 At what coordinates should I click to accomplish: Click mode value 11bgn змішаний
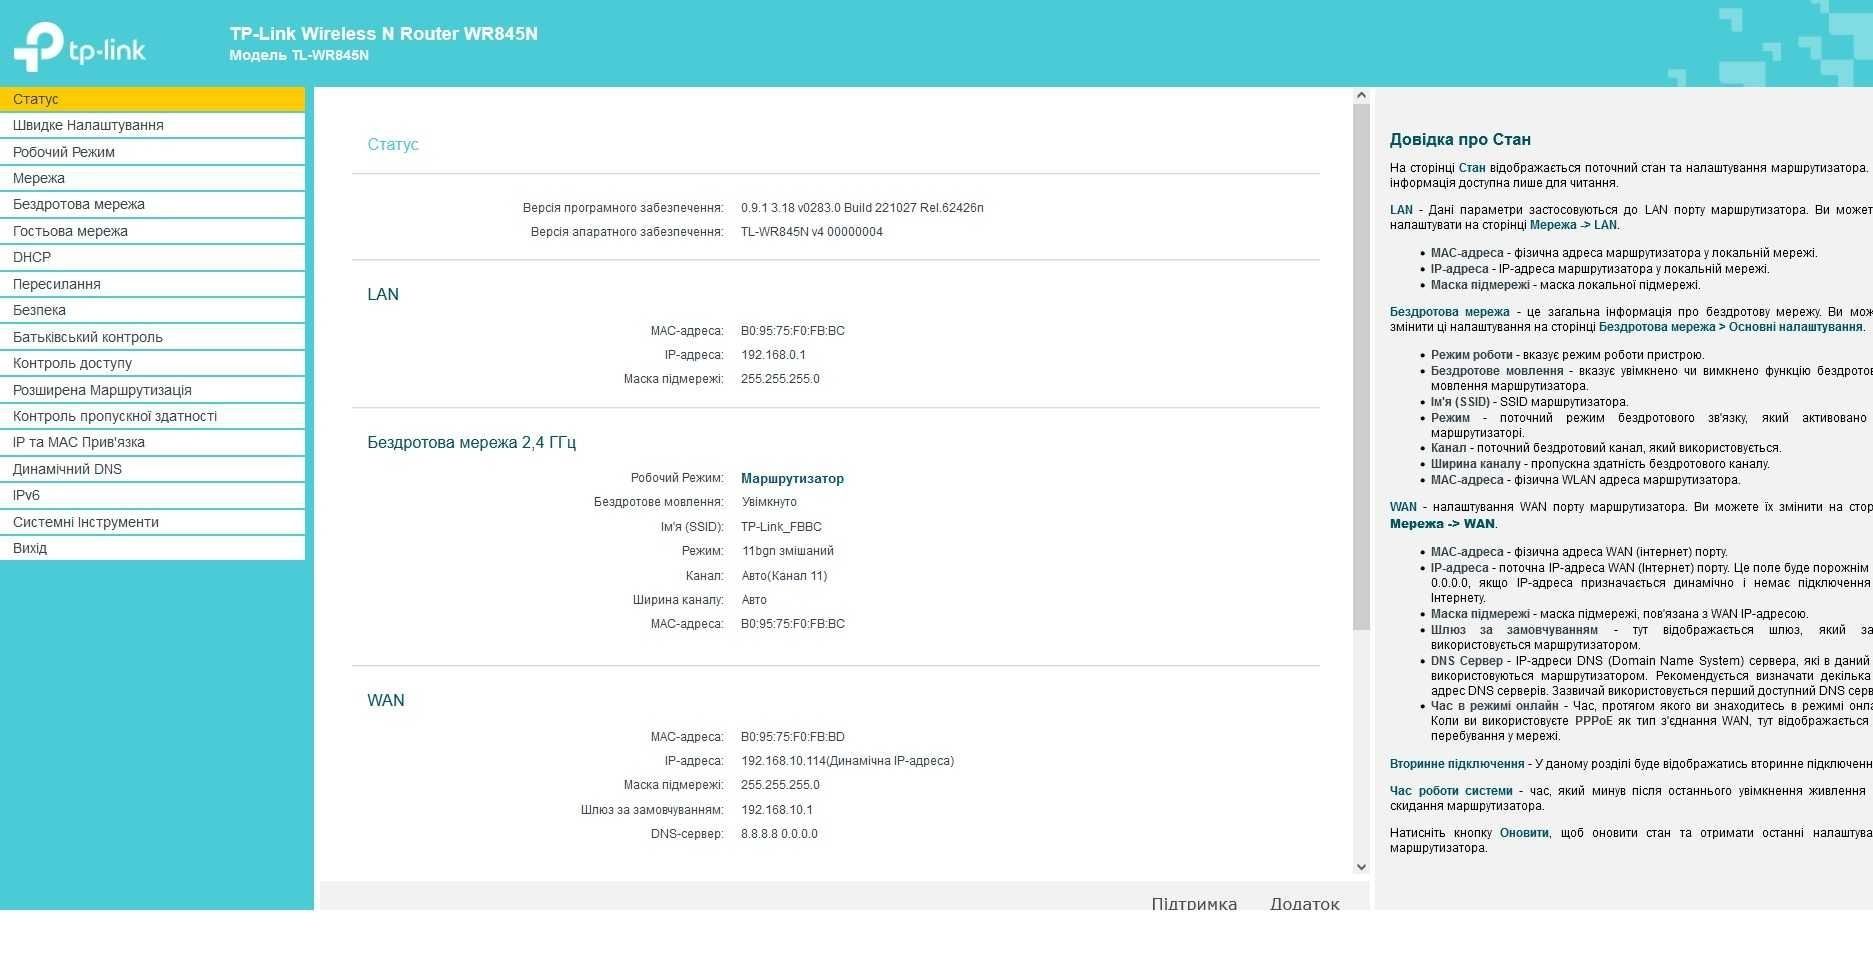[788, 551]
